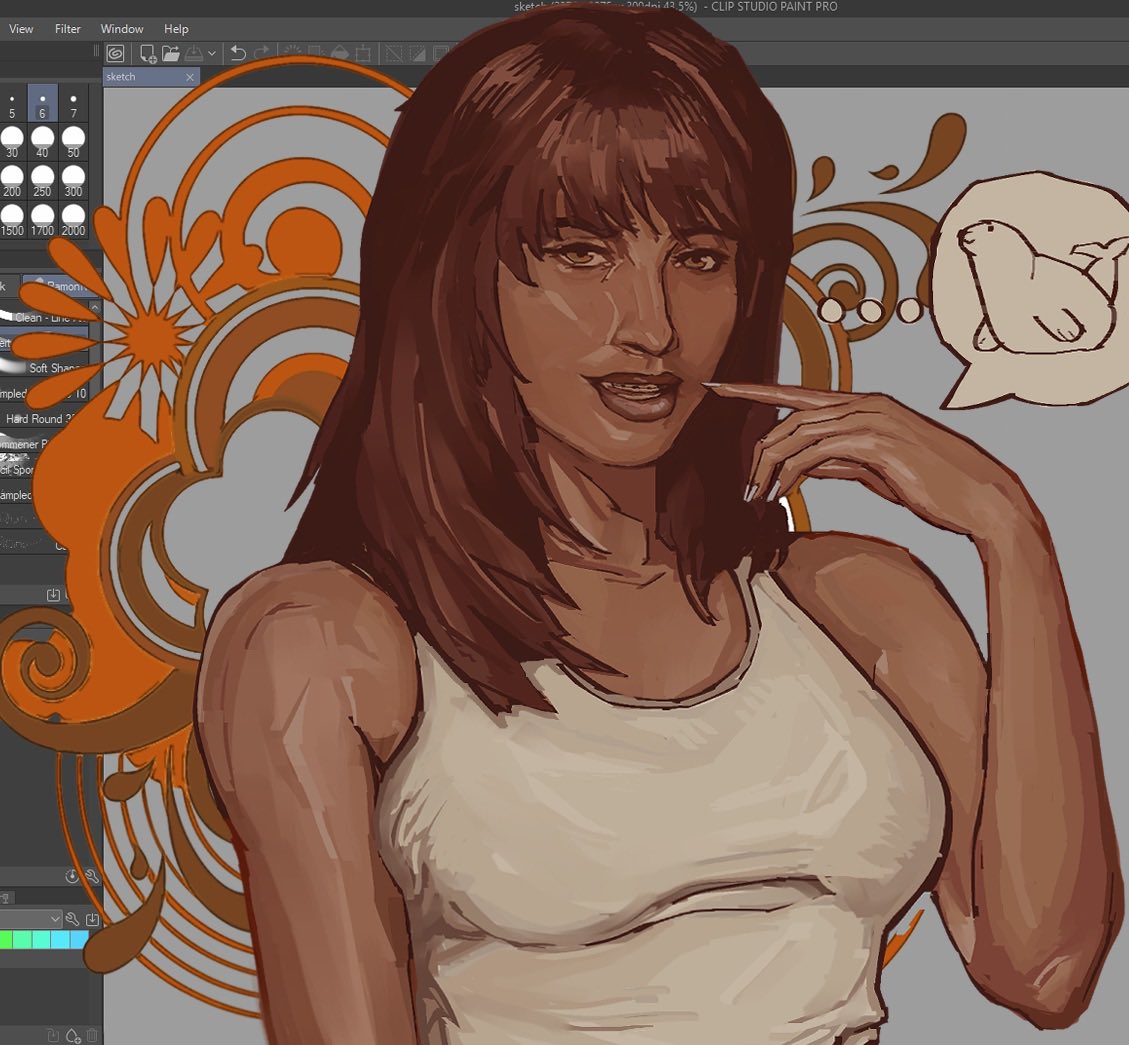Click the Deselect icon in toolbar
The height and width of the screenshot is (1045, 1129).
coord(394,53)
